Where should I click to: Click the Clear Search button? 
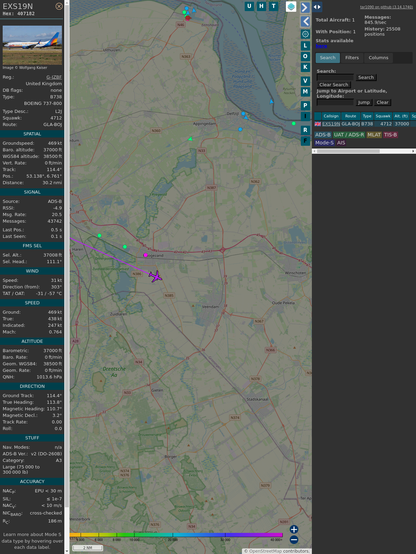pyautogui.click(x=334, y=85)
